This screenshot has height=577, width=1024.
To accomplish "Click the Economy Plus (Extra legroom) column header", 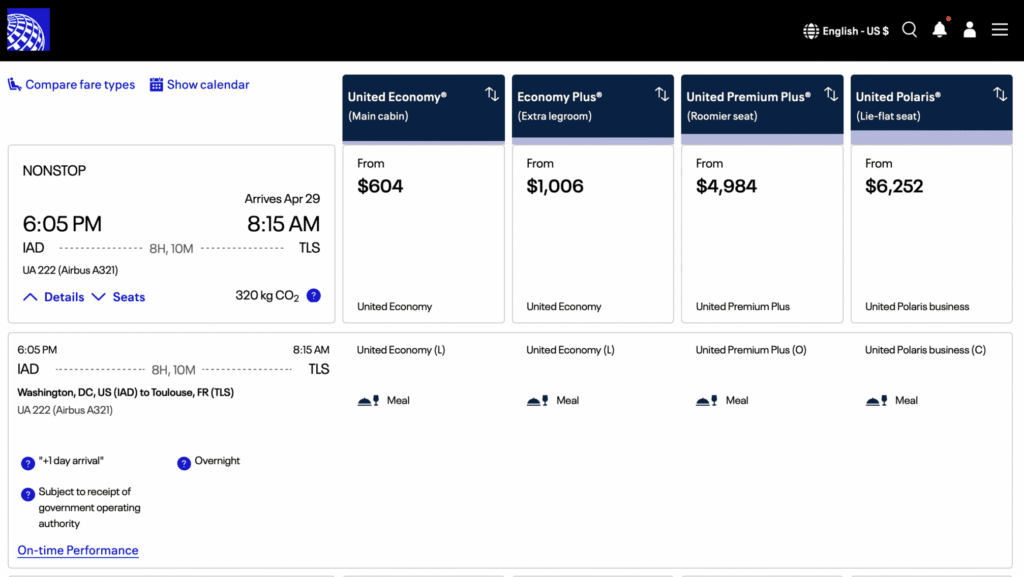I will [x=592, y=108].
